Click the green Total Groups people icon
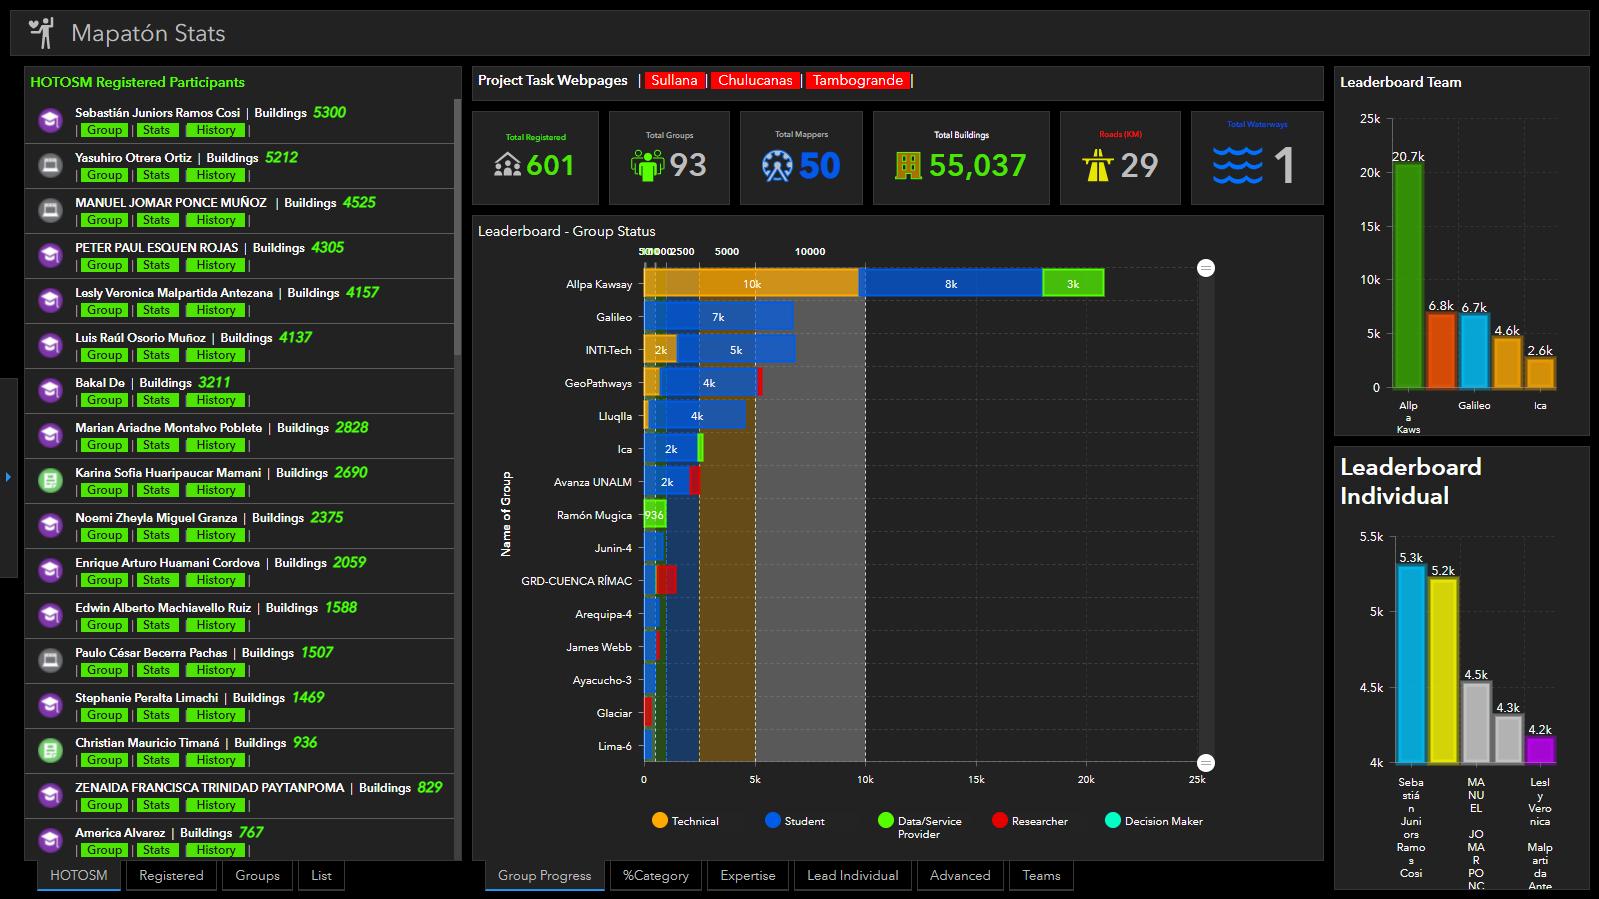1599x899 pixels. [647, 165]
